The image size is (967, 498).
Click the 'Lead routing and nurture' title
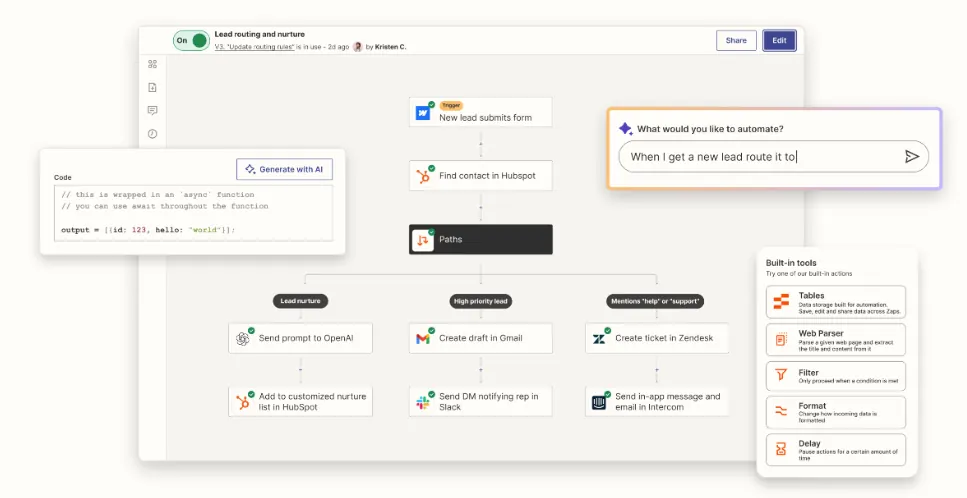point(260,35)
